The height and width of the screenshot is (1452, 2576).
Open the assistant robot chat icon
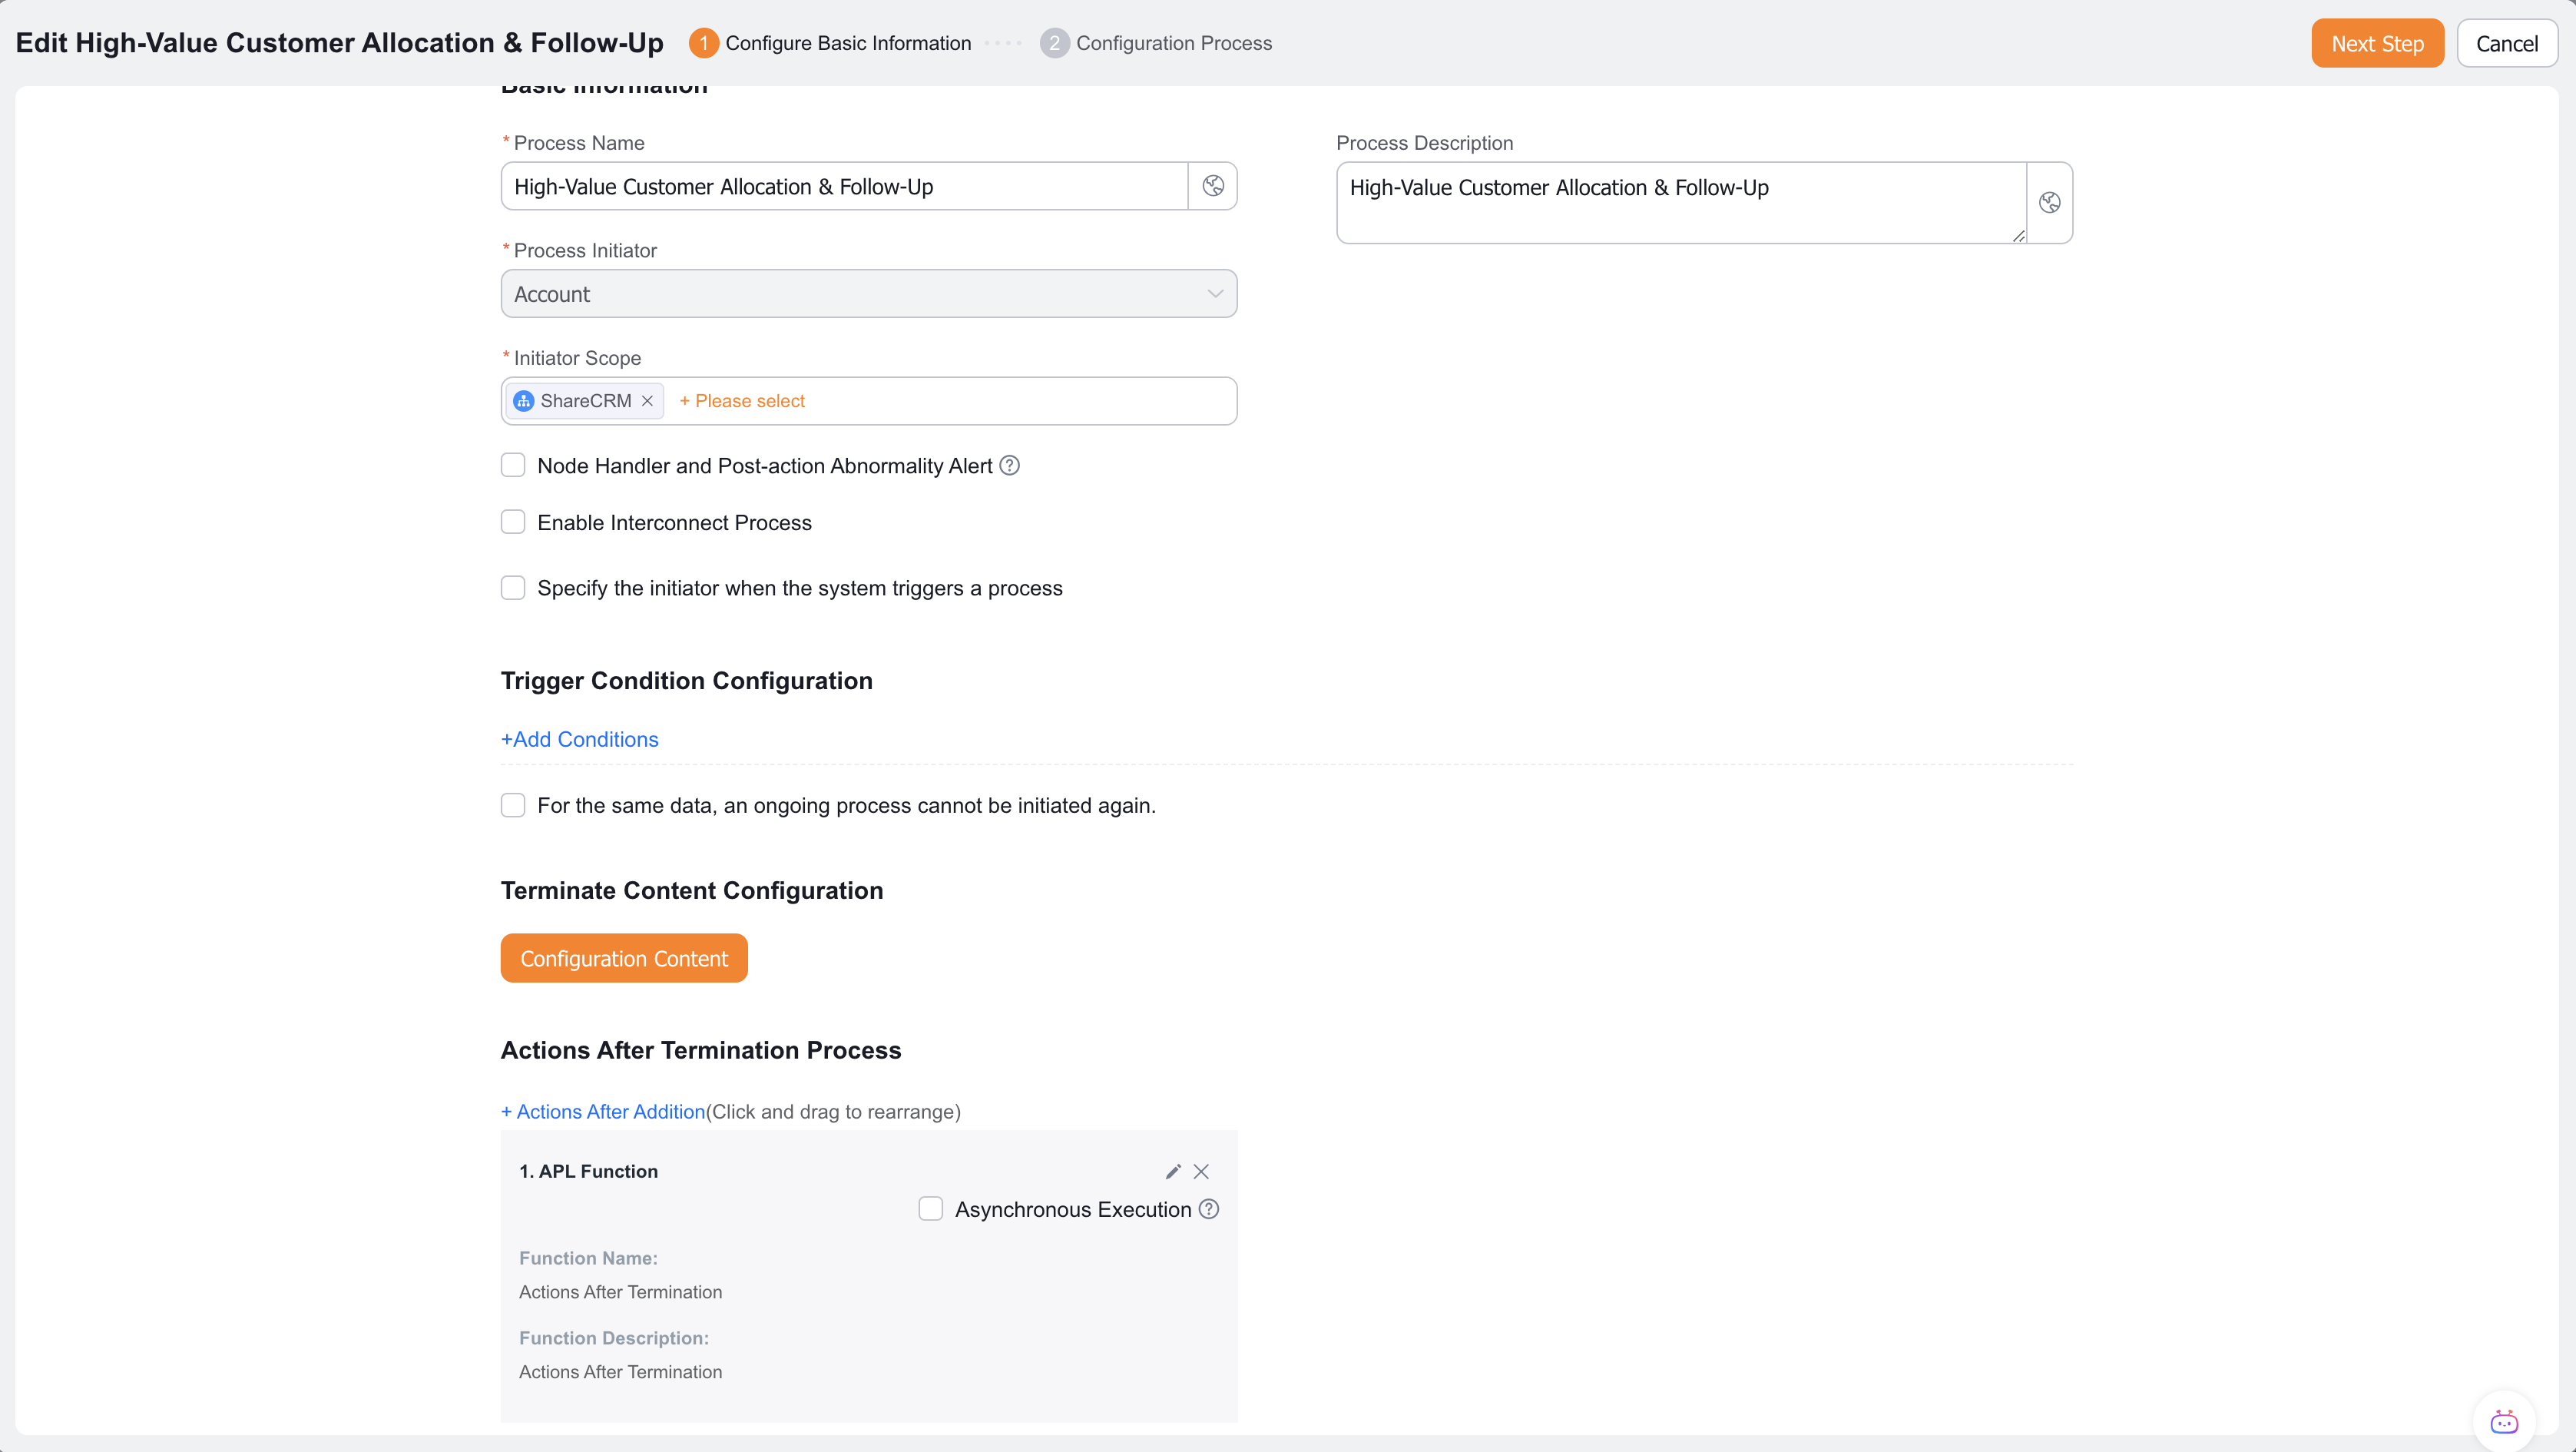pos(2504,1421)
